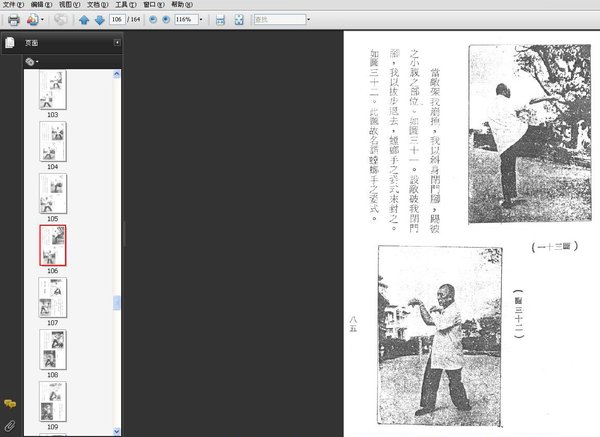Open the dropdown arrow beside the create PDF icon
This screenshot has width=600, height=437.
point(42,20)
